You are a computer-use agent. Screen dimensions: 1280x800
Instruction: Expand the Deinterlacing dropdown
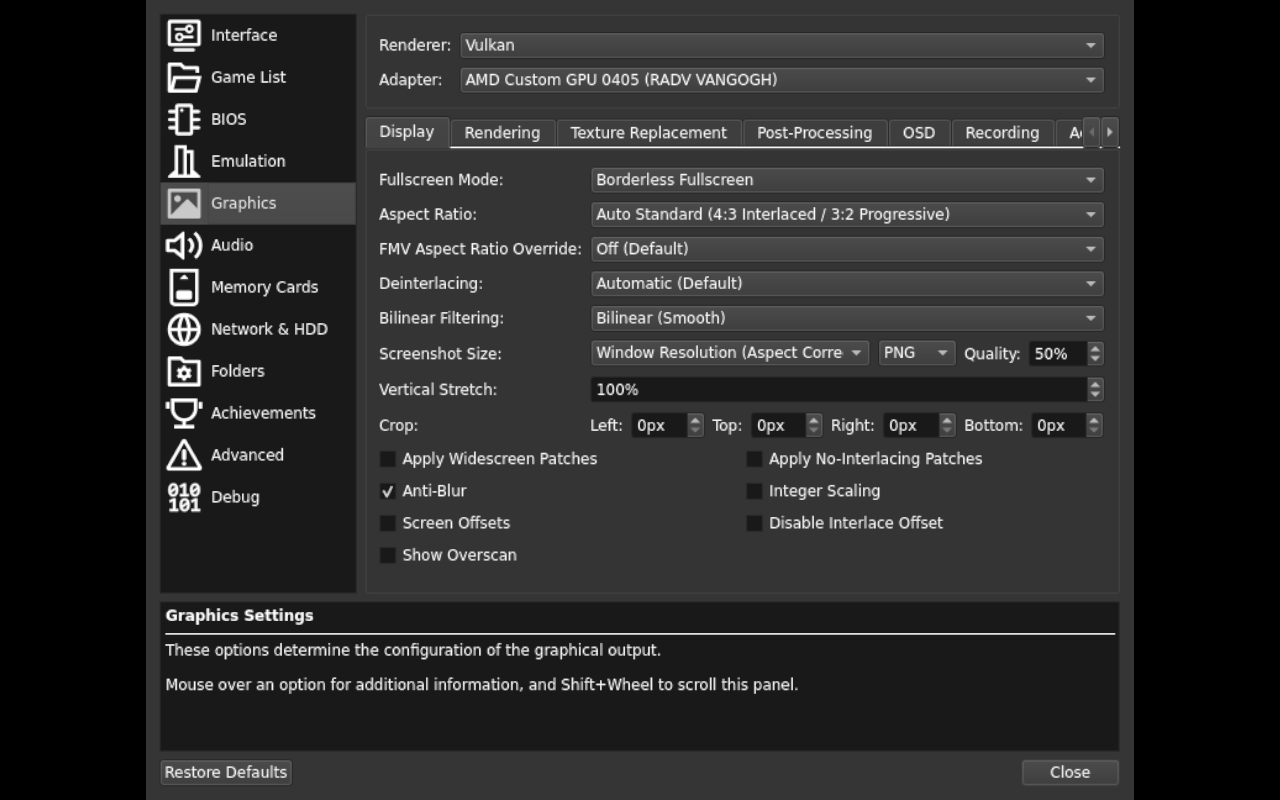click(x=847, y=283)
